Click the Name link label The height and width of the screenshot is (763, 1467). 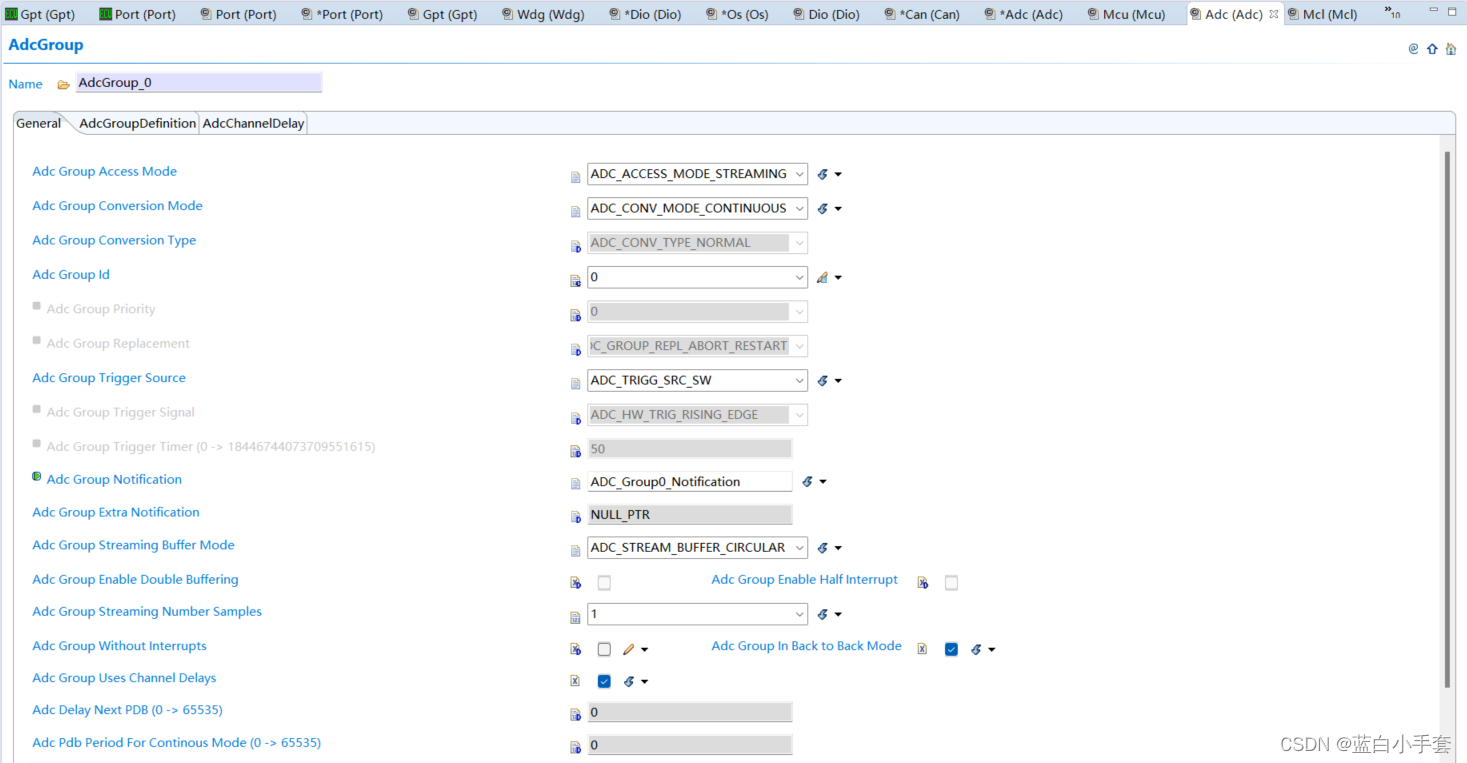25,84
